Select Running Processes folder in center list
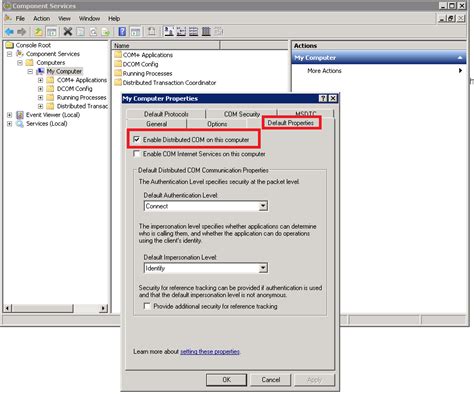This screenshot has width=474, height=394. pyautogui.click(x=143, y=74)
